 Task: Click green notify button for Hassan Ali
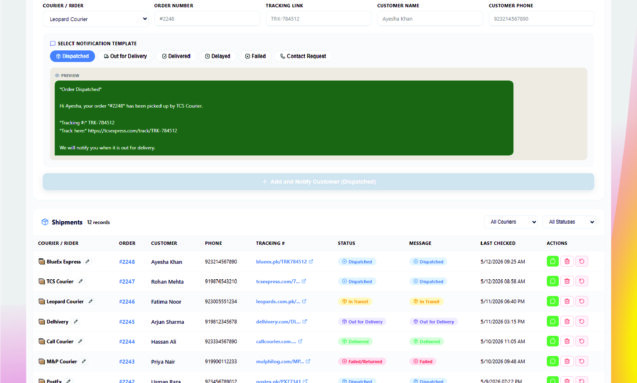point(552,341)
